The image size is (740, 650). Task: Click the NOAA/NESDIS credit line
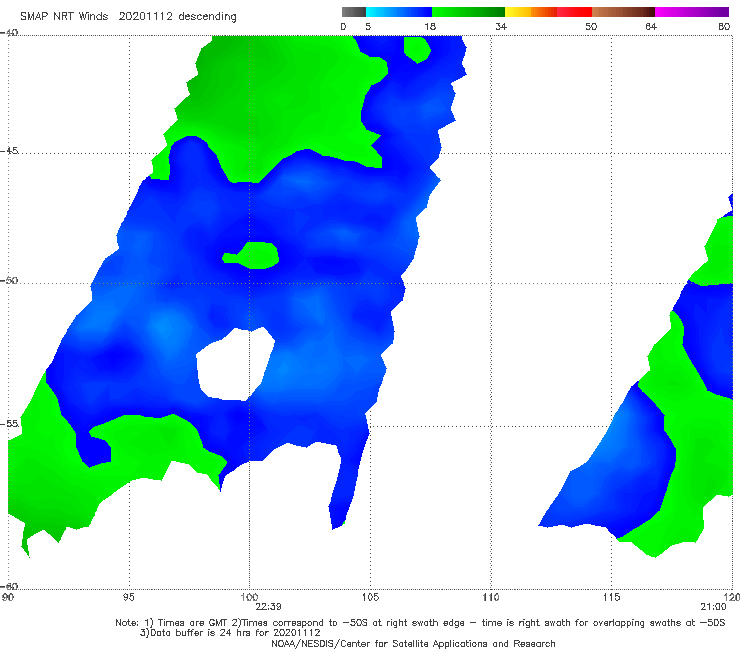click(413, 644)
